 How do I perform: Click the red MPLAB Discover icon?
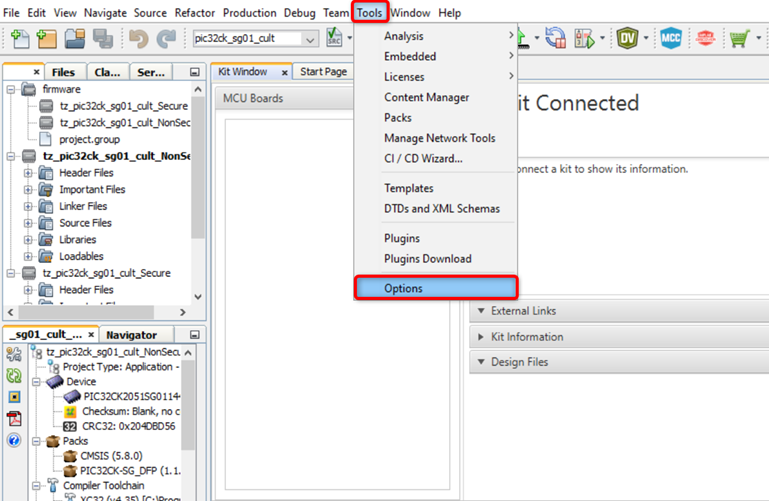tap(706, 38)
